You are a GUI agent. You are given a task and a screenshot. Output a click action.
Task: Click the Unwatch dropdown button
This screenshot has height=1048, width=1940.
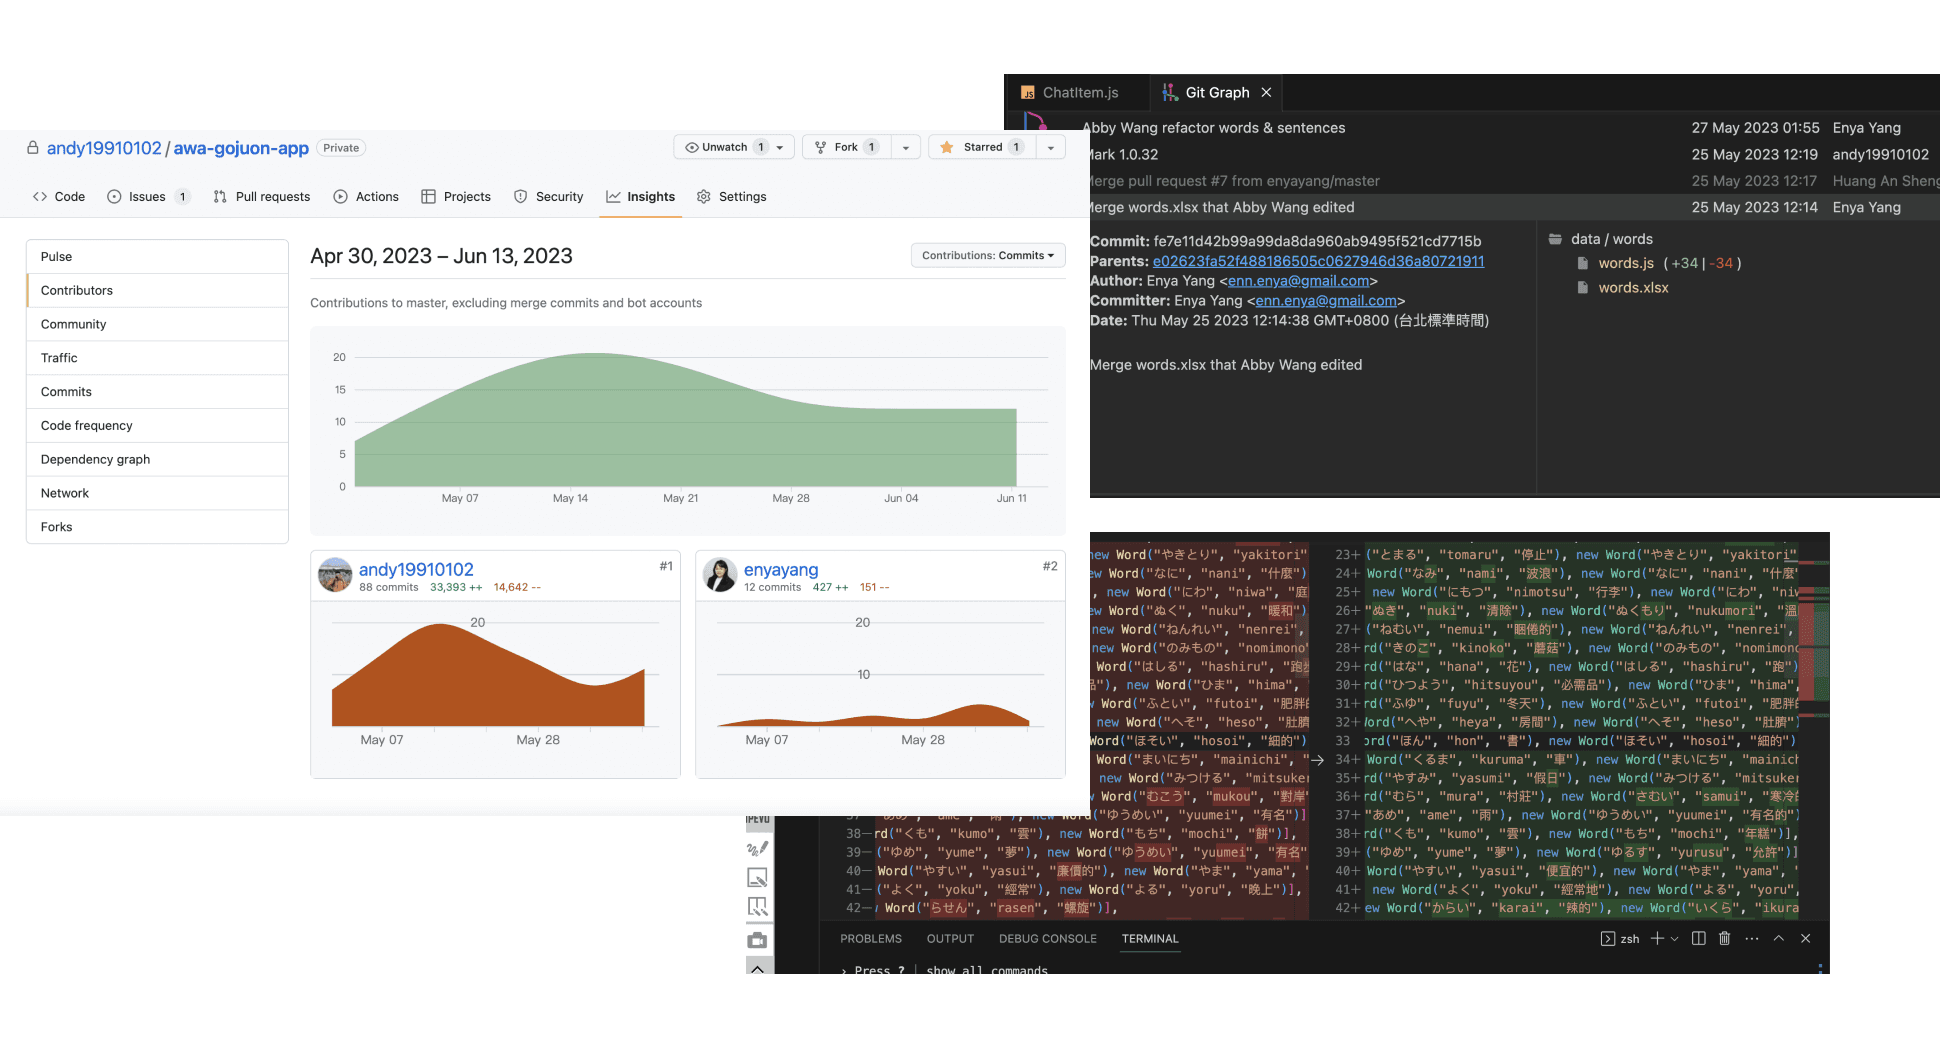[x=734, y=147]
